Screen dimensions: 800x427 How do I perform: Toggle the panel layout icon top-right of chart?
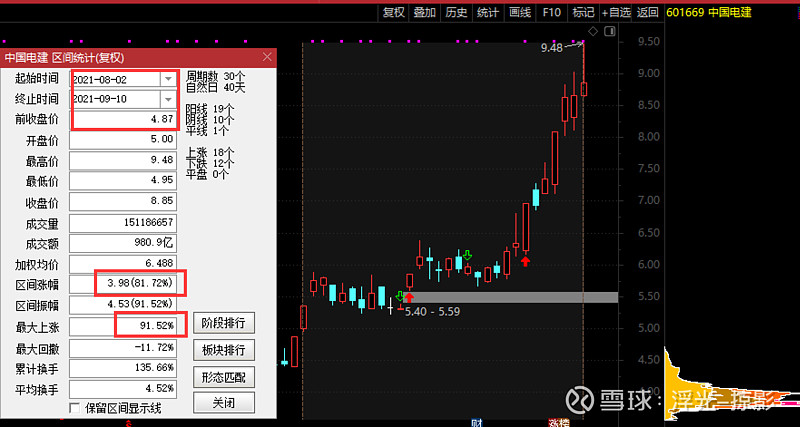click(610, 32)
